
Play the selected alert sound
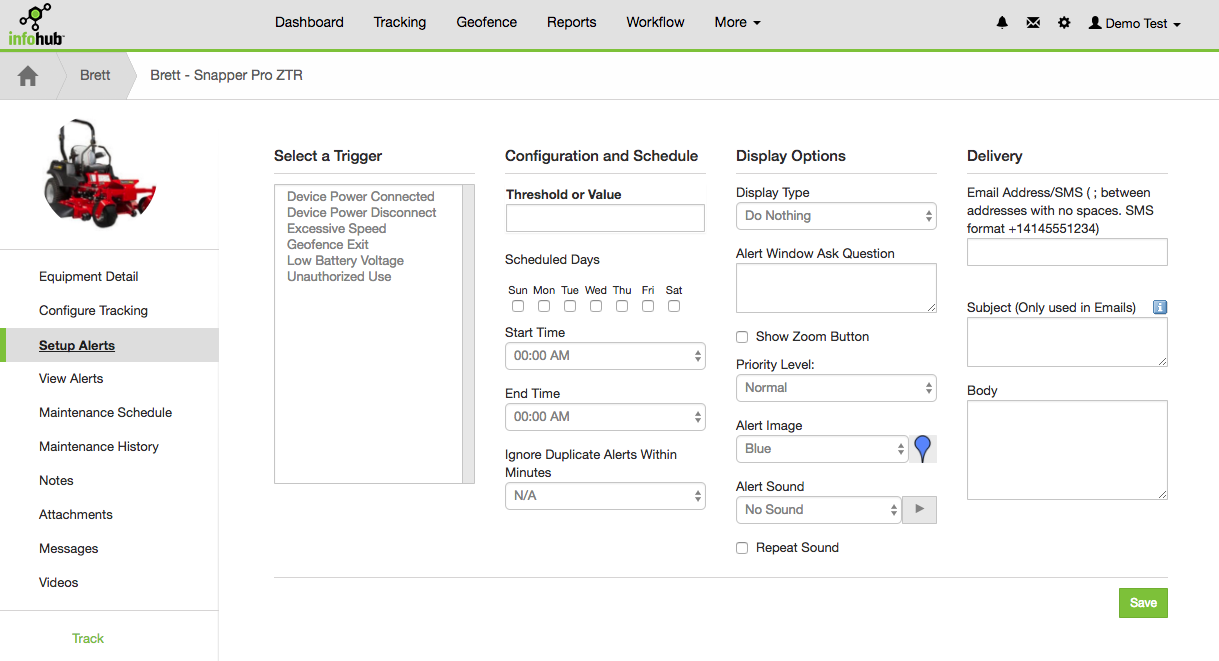click(920, 510)
